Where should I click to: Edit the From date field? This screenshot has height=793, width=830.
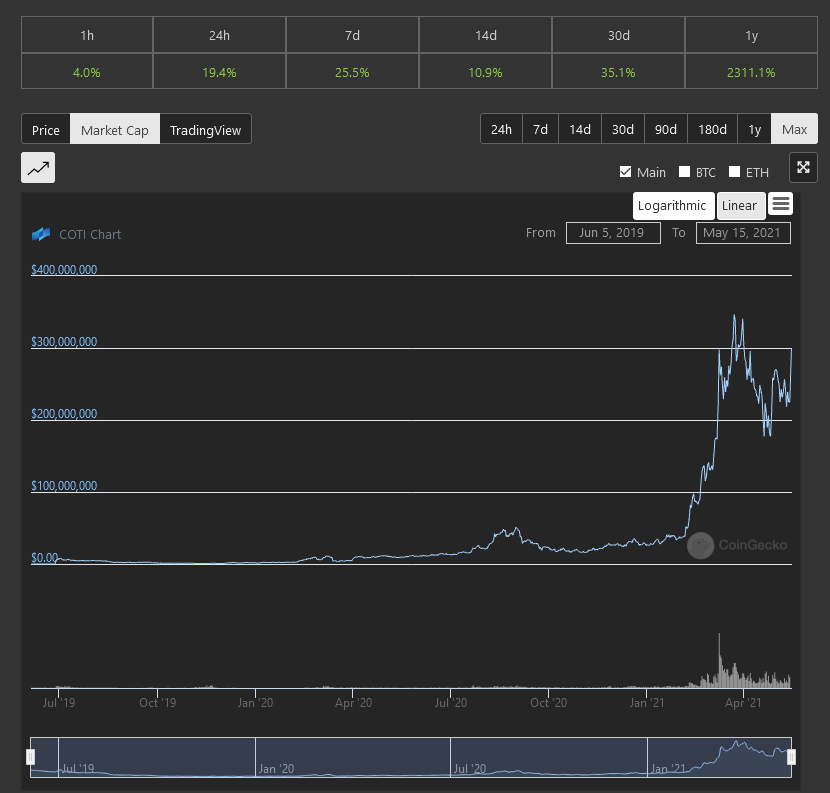tap(613, 233)
